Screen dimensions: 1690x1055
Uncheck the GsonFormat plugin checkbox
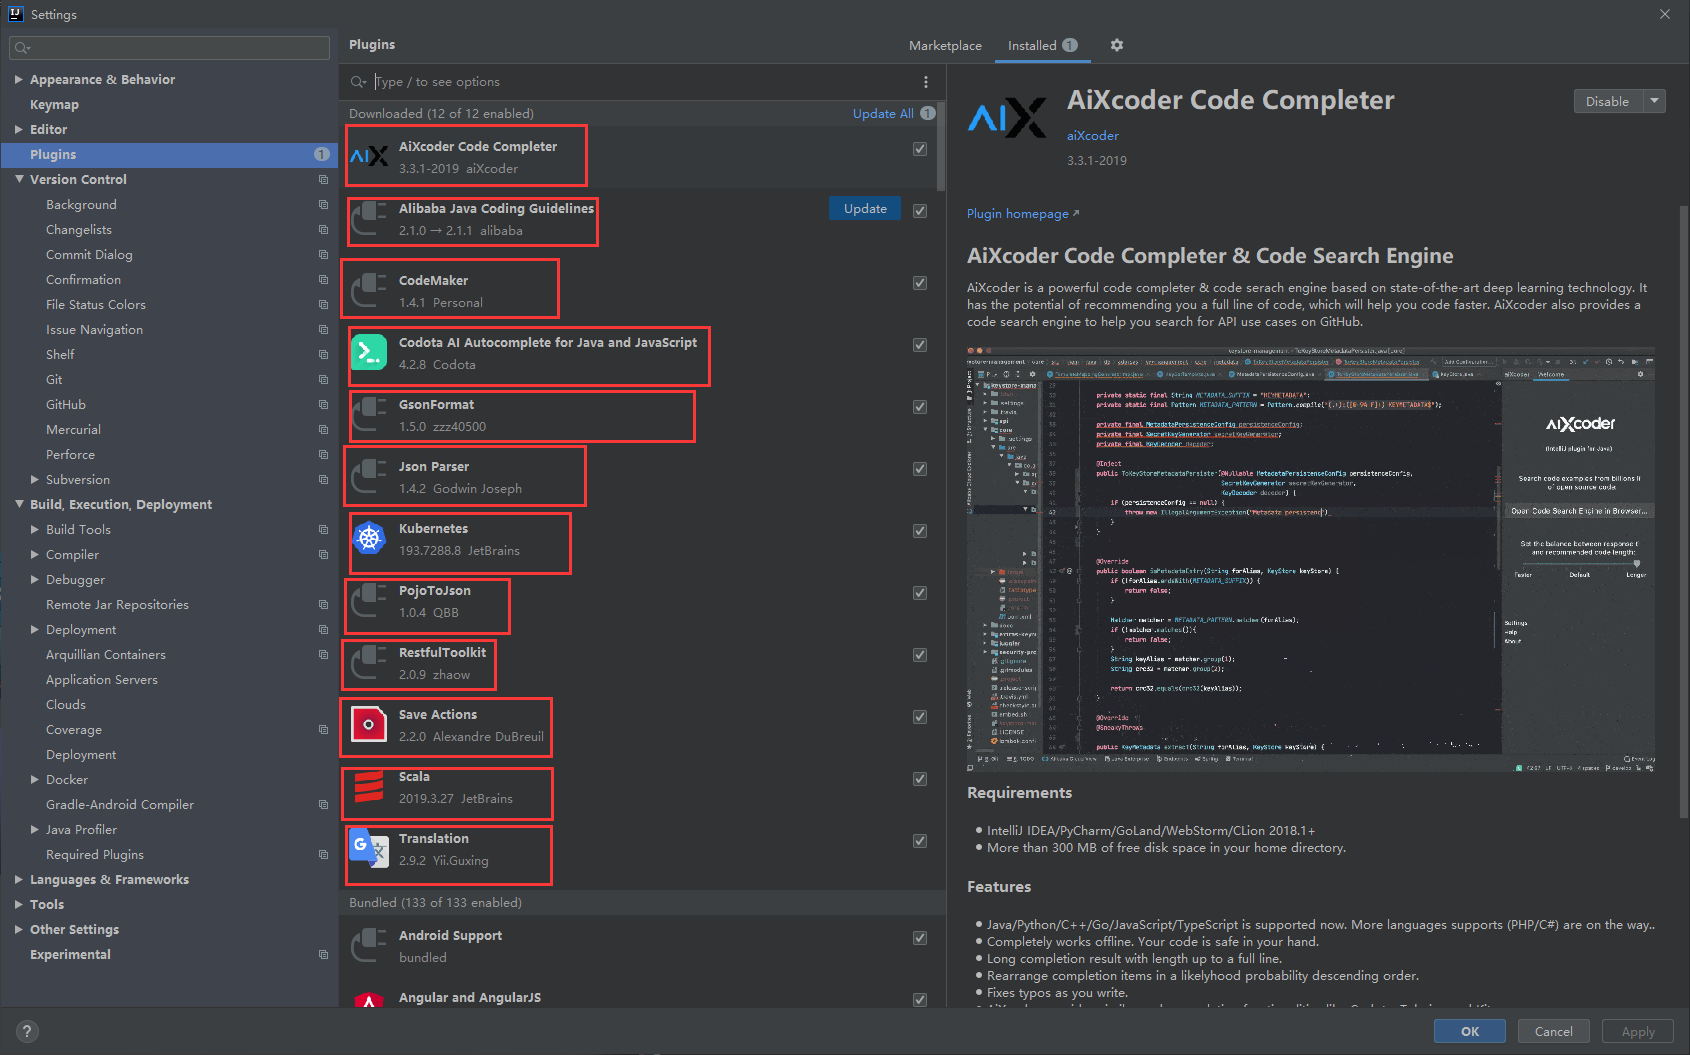click(920, 407)
